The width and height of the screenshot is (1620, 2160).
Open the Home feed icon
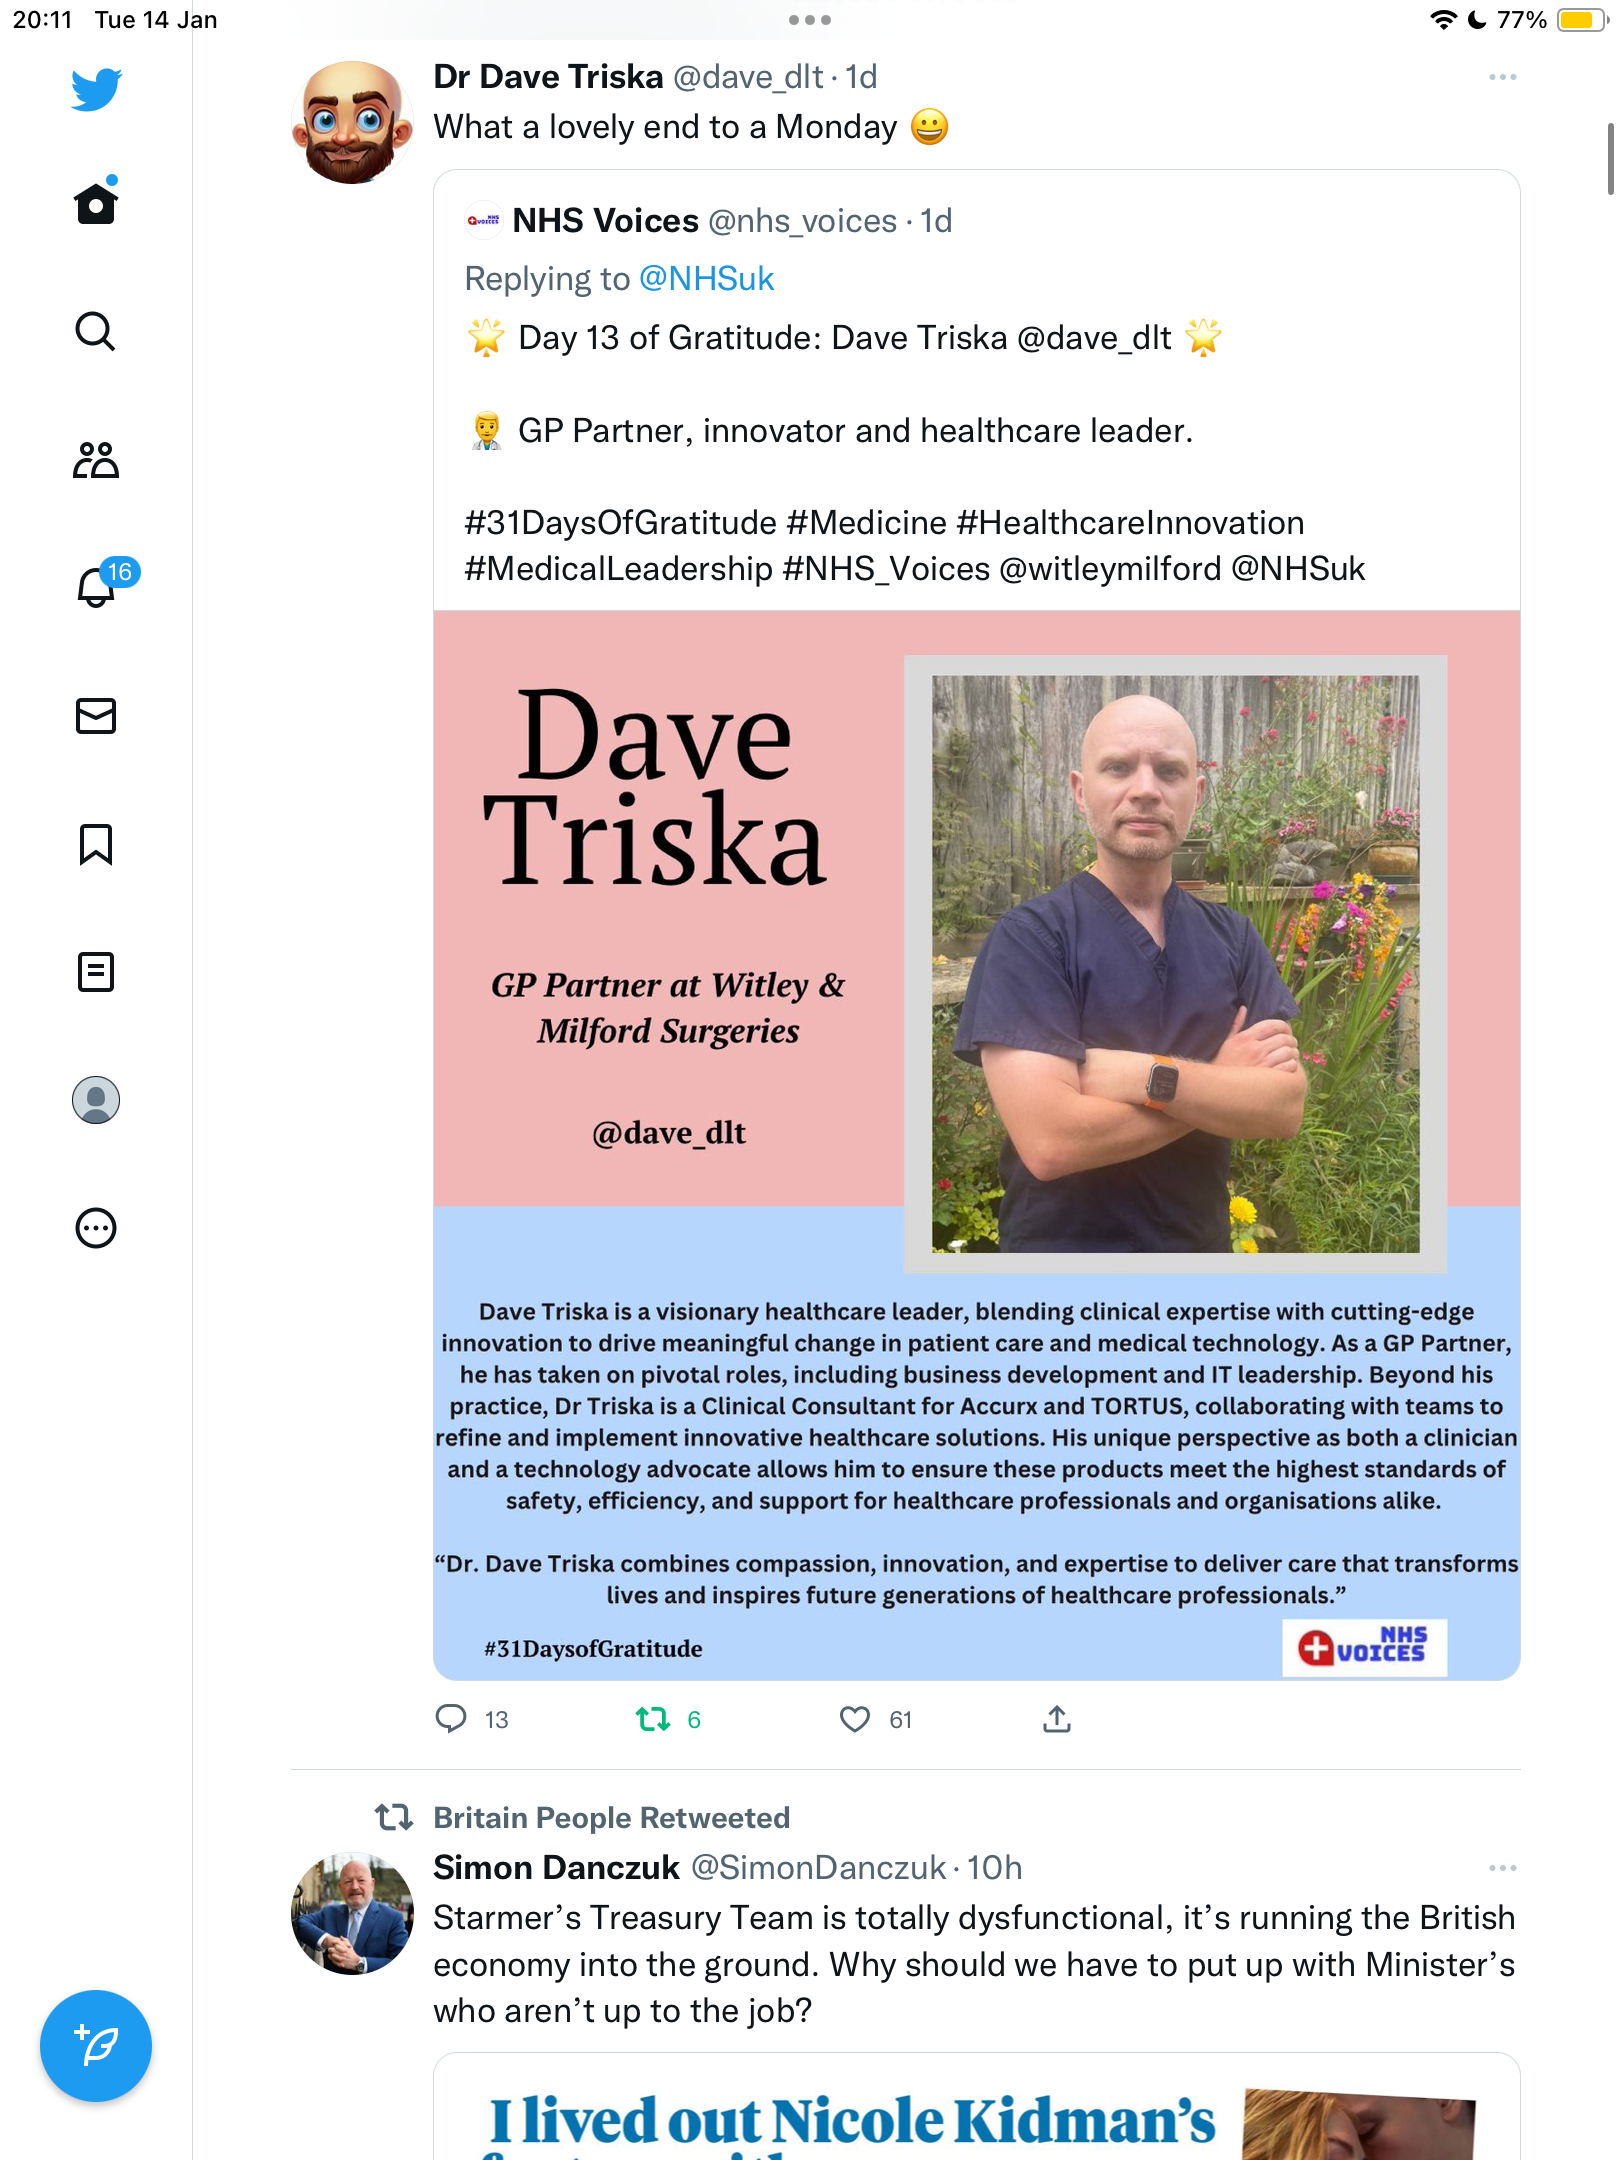pyautogui.click(x=96, y=203)
